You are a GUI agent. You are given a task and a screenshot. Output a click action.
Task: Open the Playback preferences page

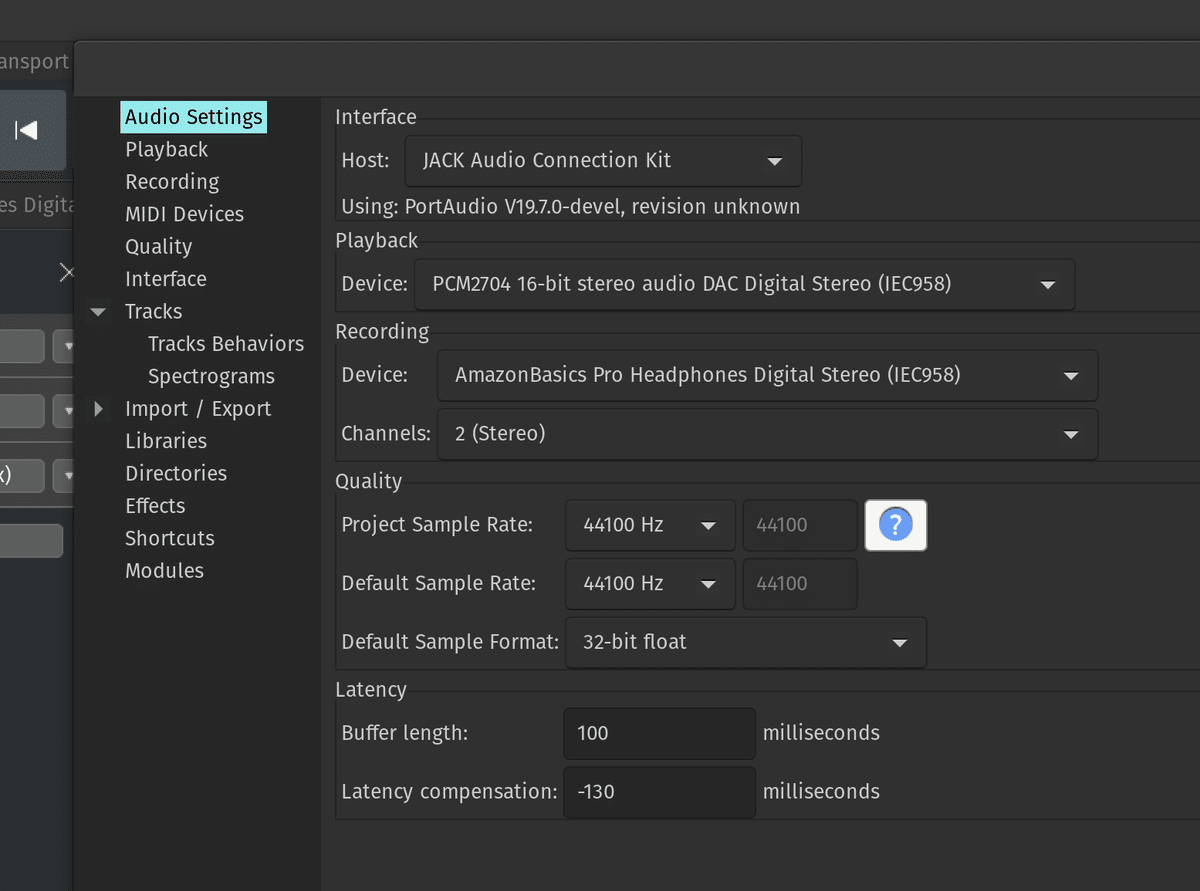point(166,149)
